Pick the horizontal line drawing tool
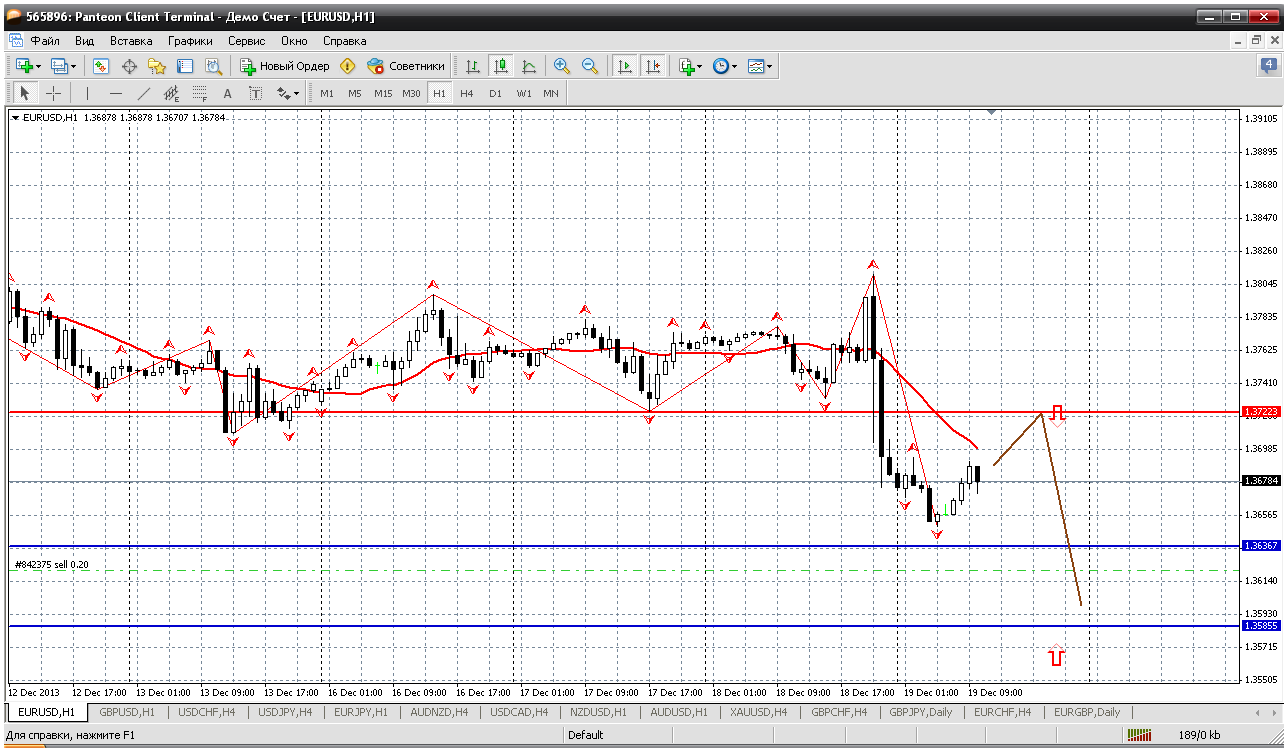The image size is (1288, 748). 116,93
